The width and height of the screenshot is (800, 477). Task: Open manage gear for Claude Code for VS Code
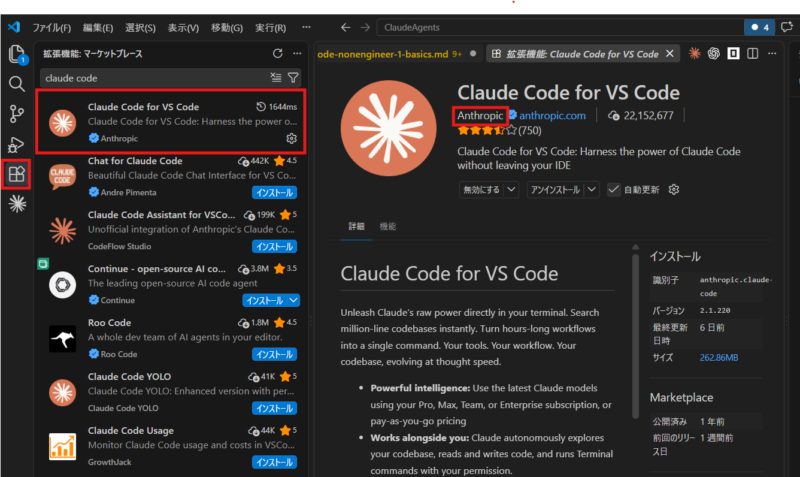click(291, 138)
